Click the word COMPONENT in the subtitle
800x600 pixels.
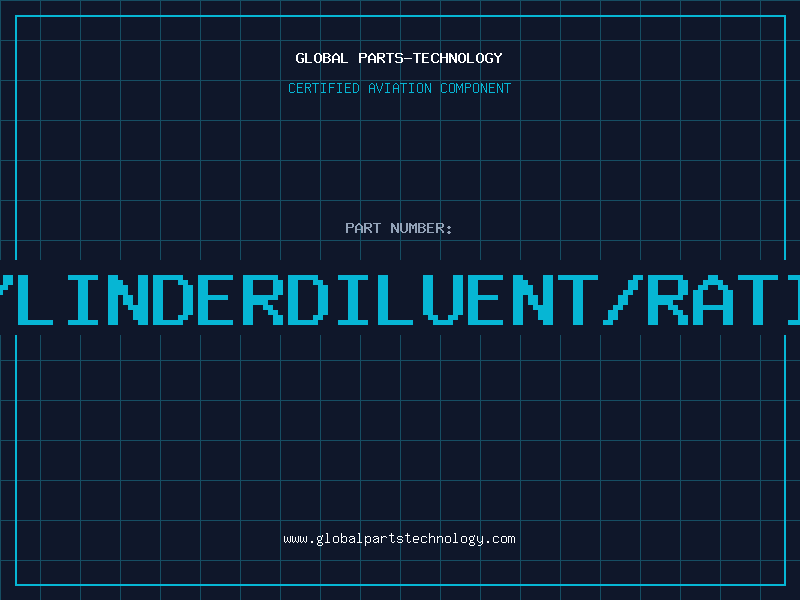point(476,88)
